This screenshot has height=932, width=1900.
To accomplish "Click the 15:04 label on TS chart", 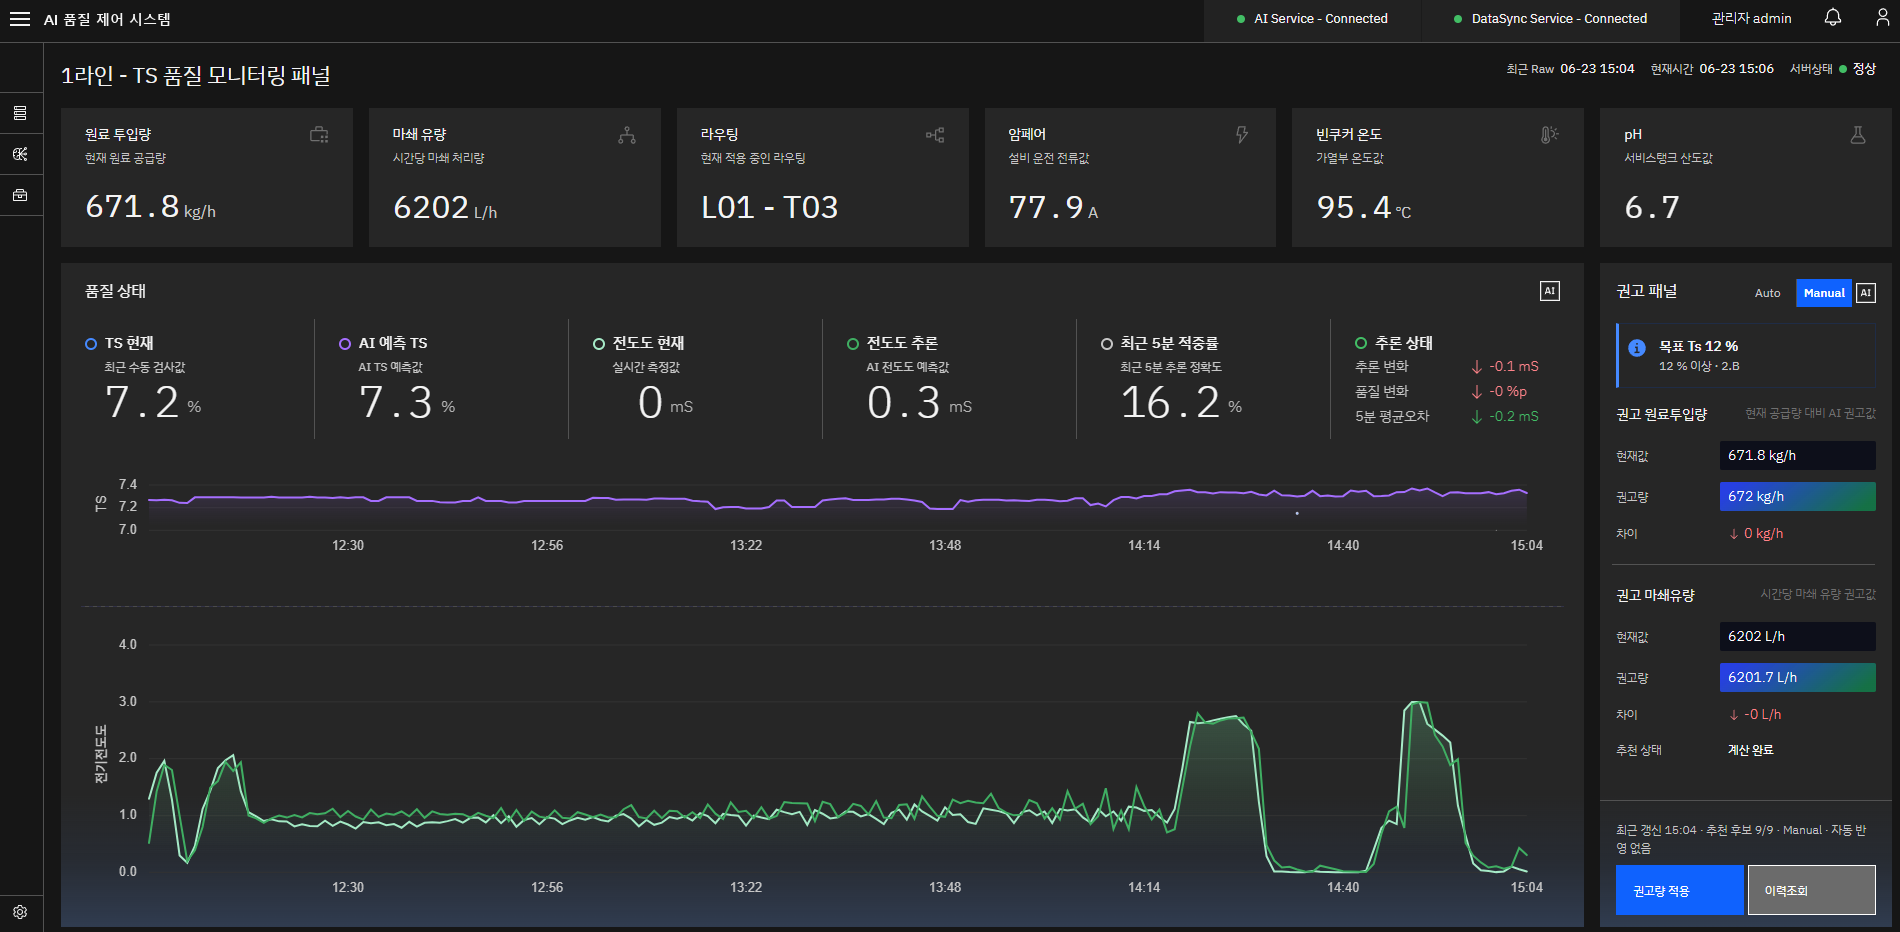I will point(1526,545).
